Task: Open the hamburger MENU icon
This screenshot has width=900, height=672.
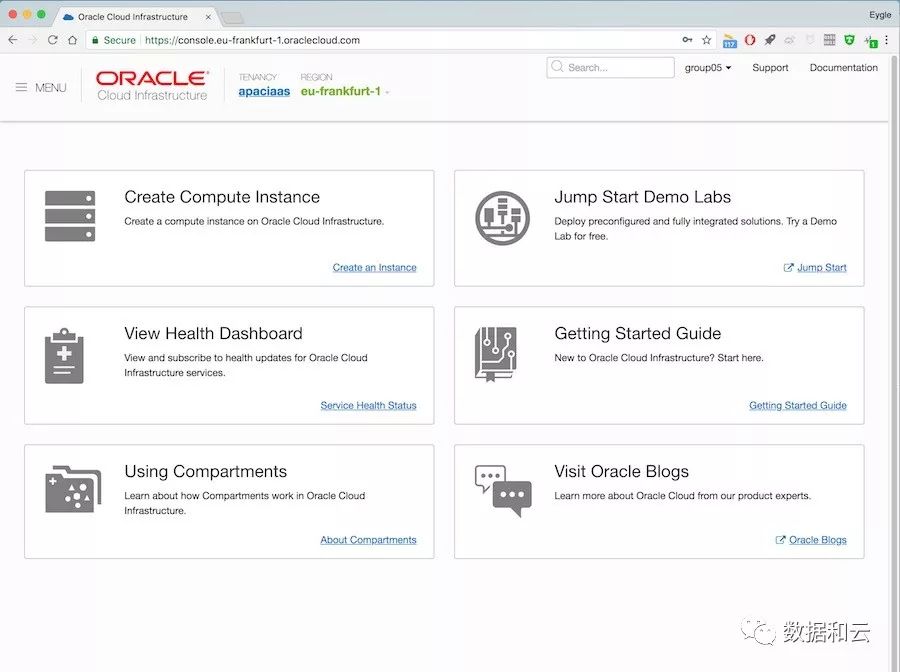Action: pyautogui.click(x=21, y=87)
